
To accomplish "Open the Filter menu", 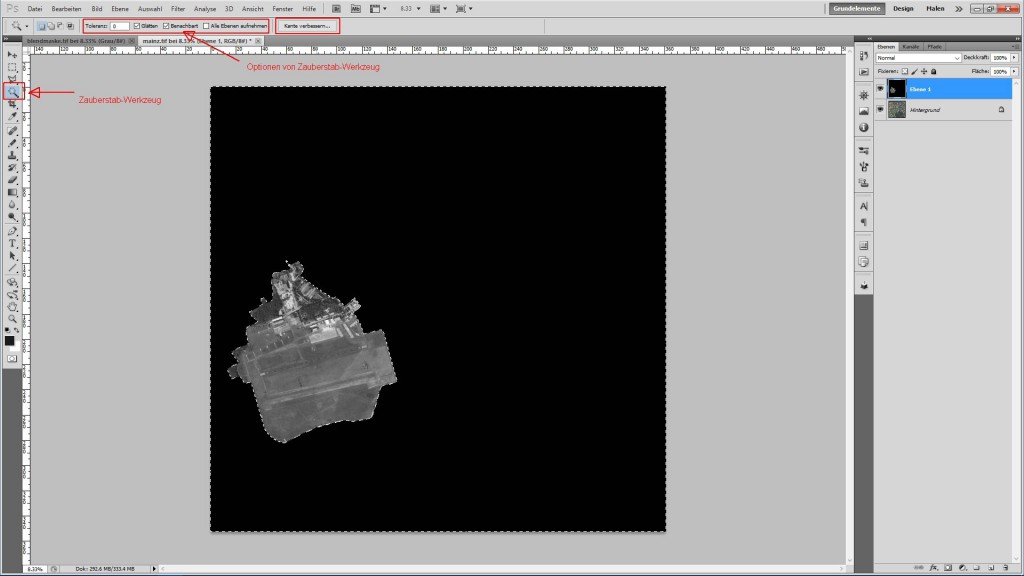I will click(x=178, y=8).
